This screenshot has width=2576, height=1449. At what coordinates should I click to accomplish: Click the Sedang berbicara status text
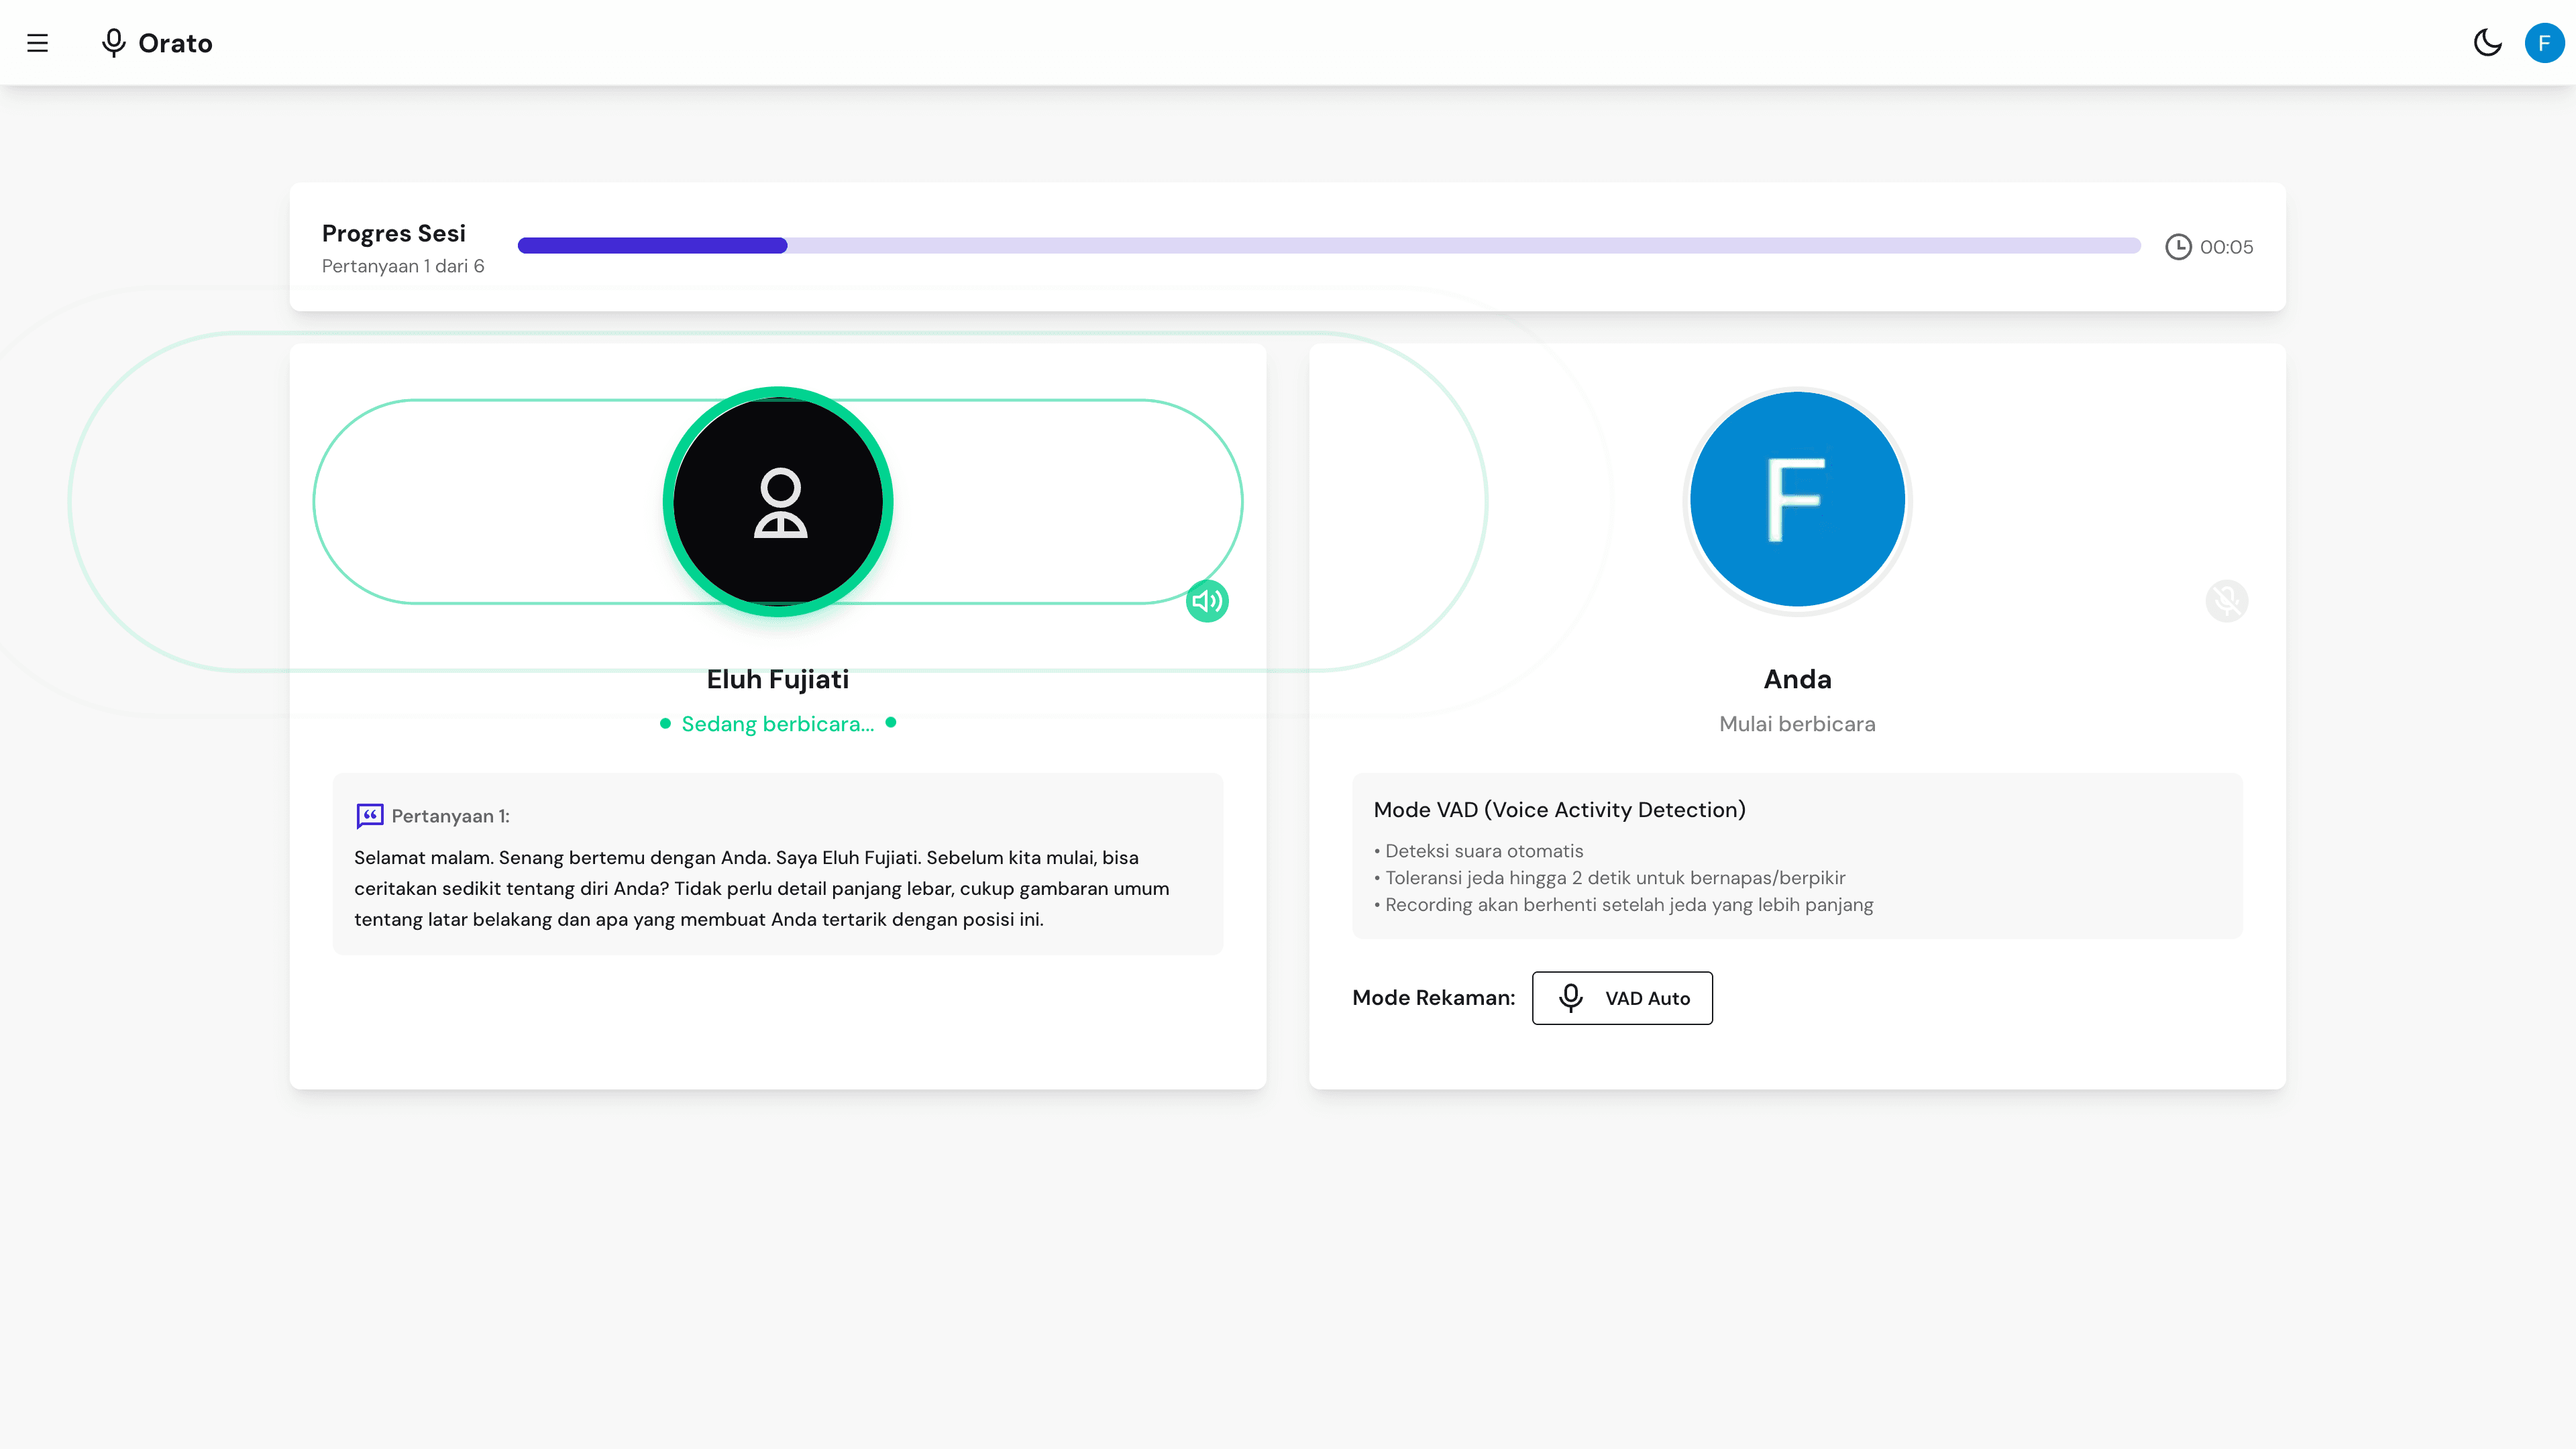pyautogui.click(x=777, y=724)
